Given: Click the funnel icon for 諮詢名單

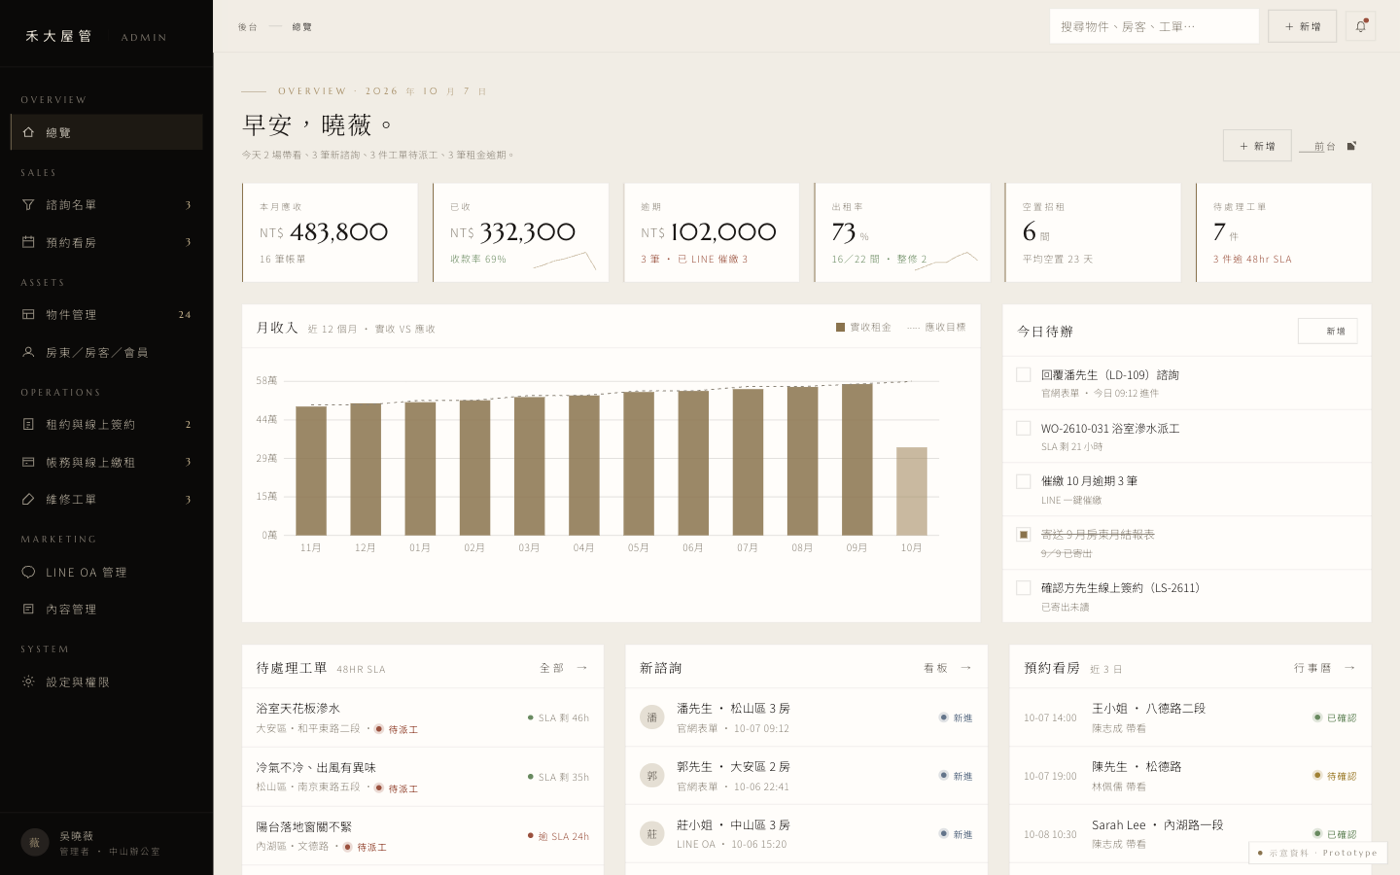Looking at the screenshot, I should [x=28, y=204].
